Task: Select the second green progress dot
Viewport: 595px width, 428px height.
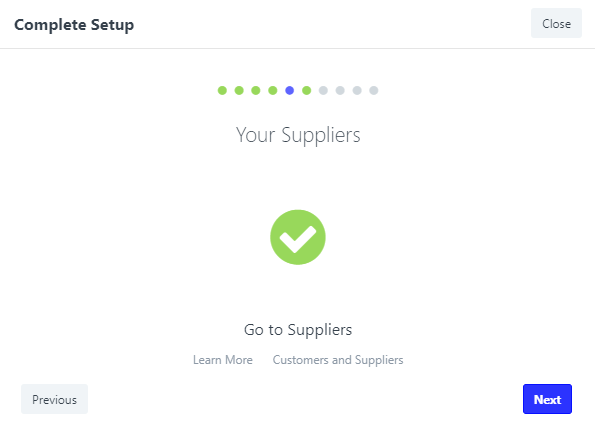Action: [239, 90]
